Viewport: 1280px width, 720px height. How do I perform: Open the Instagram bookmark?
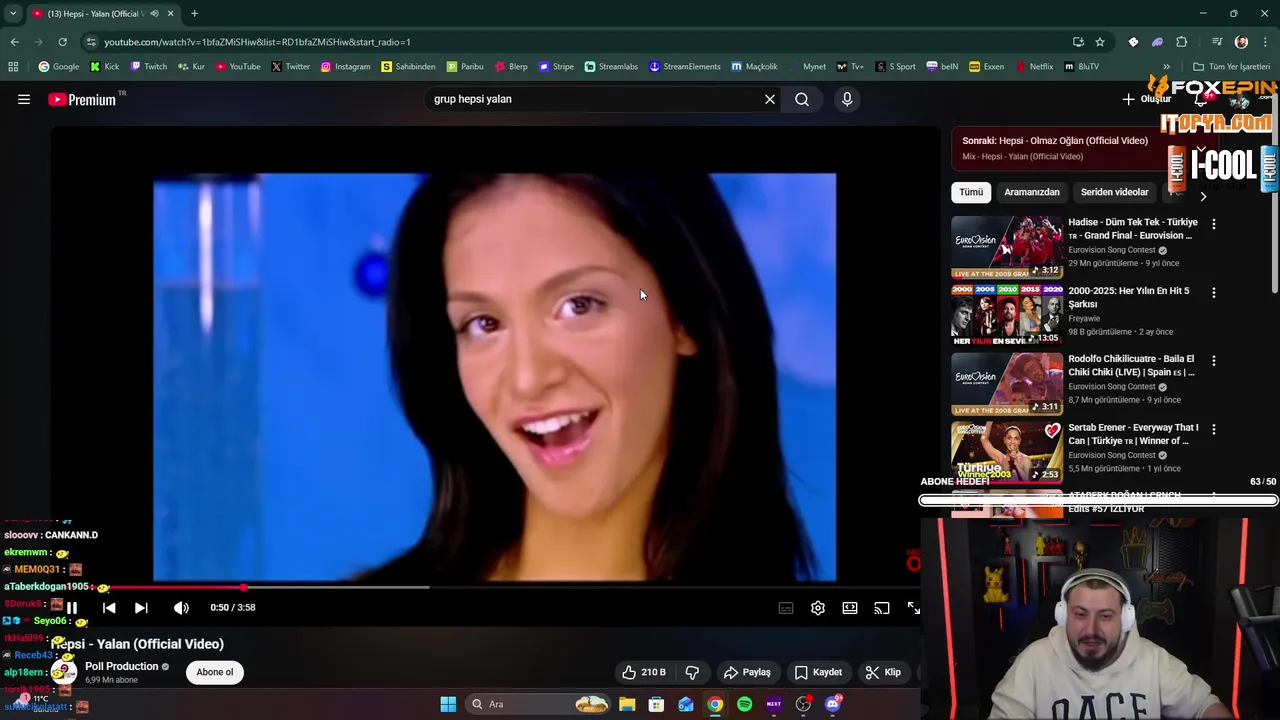pos(345,67)
